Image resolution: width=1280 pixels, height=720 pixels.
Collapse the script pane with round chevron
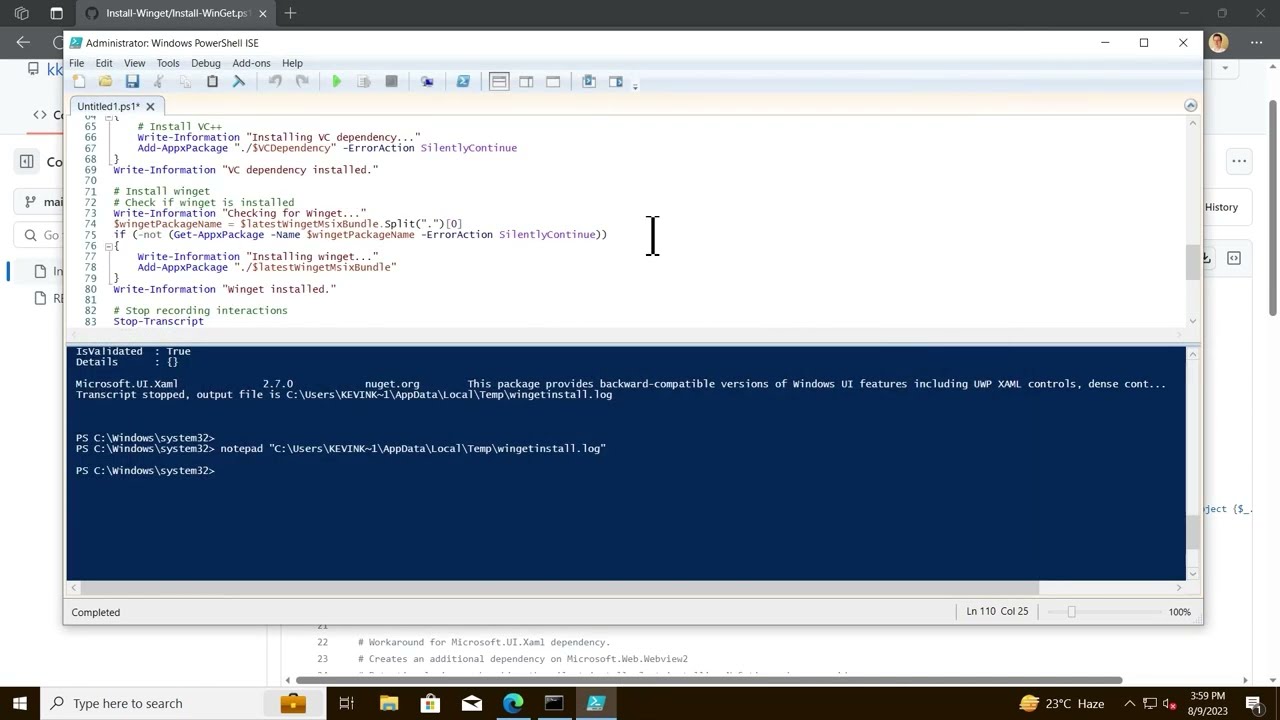(x=1190, y=105)
